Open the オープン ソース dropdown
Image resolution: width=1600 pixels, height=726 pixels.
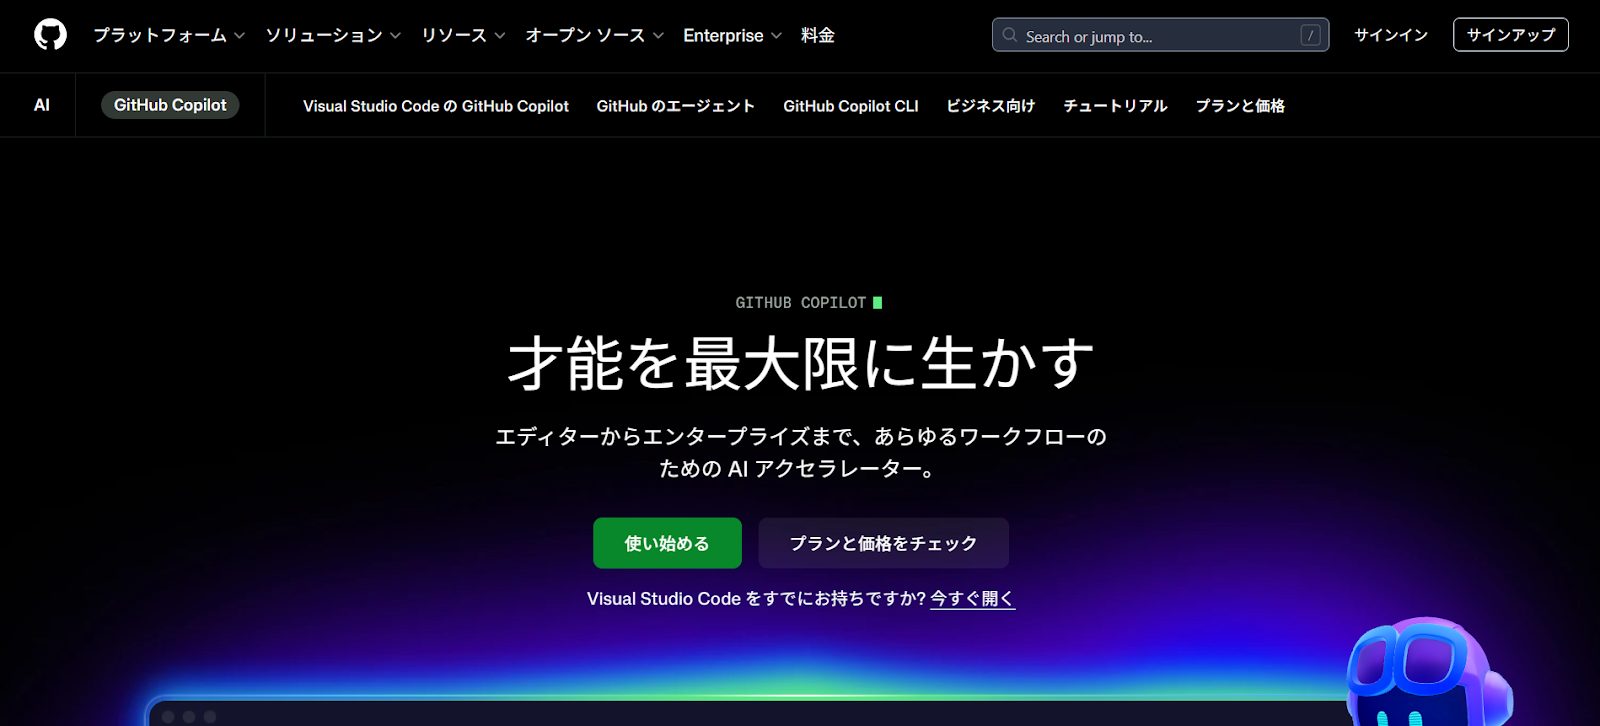594,35
